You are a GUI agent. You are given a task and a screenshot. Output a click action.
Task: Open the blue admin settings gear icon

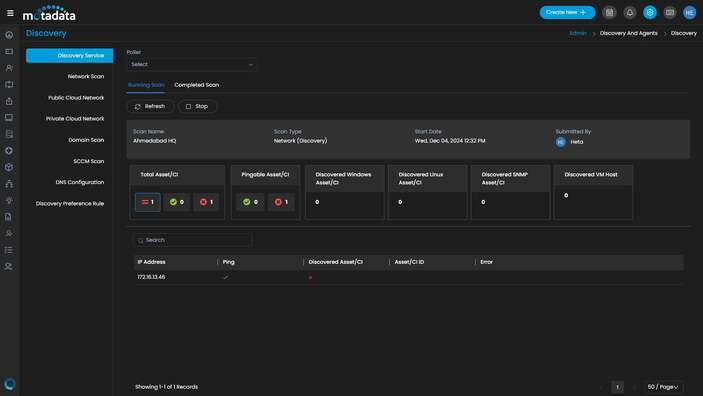point(650,13)
